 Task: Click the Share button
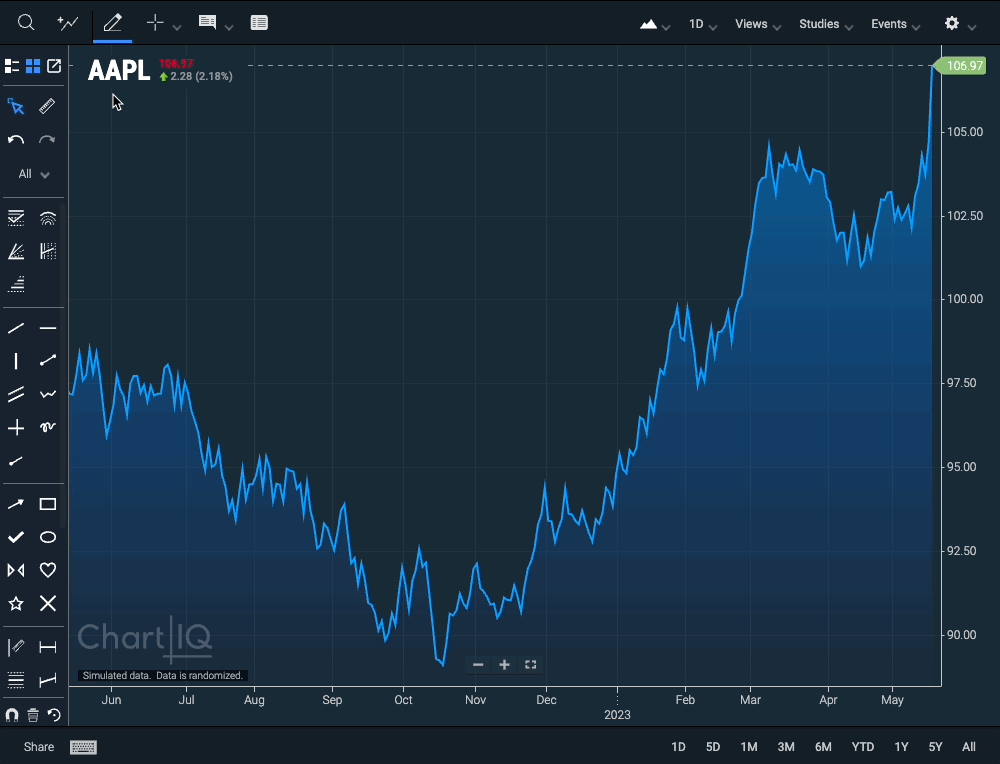click(x=39, y=747)
